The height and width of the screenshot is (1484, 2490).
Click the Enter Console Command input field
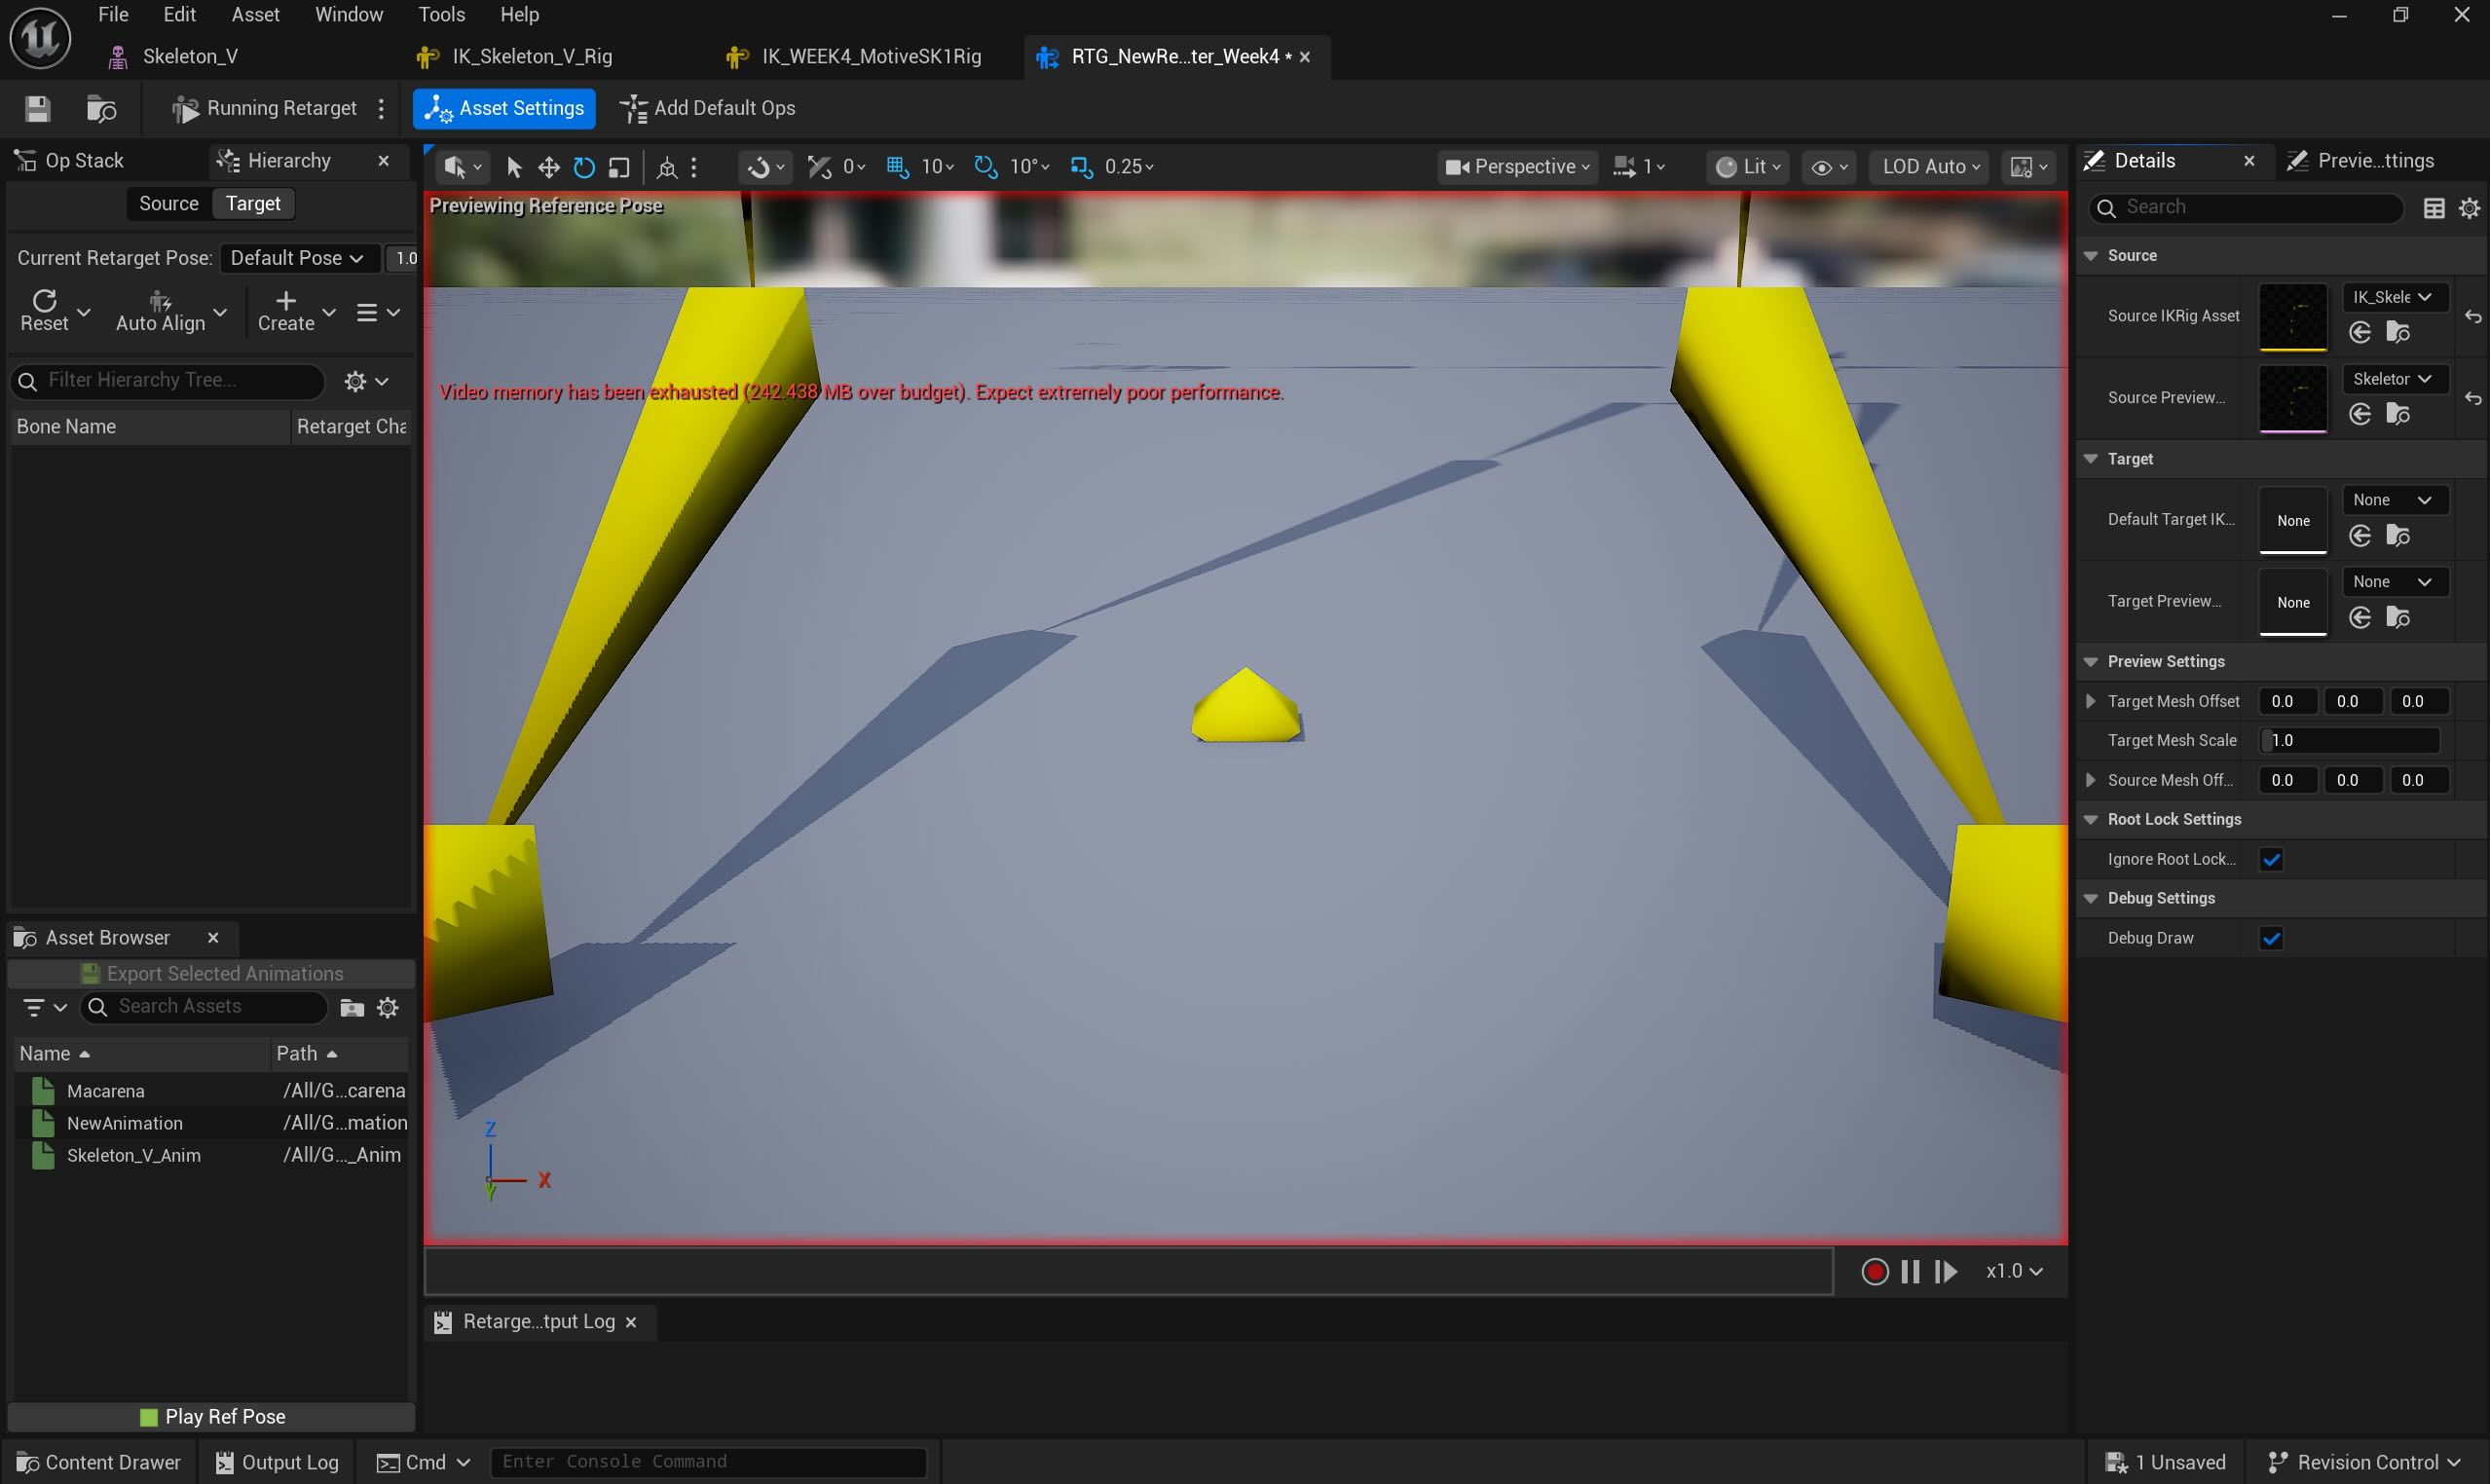[x=708, y=1461]
